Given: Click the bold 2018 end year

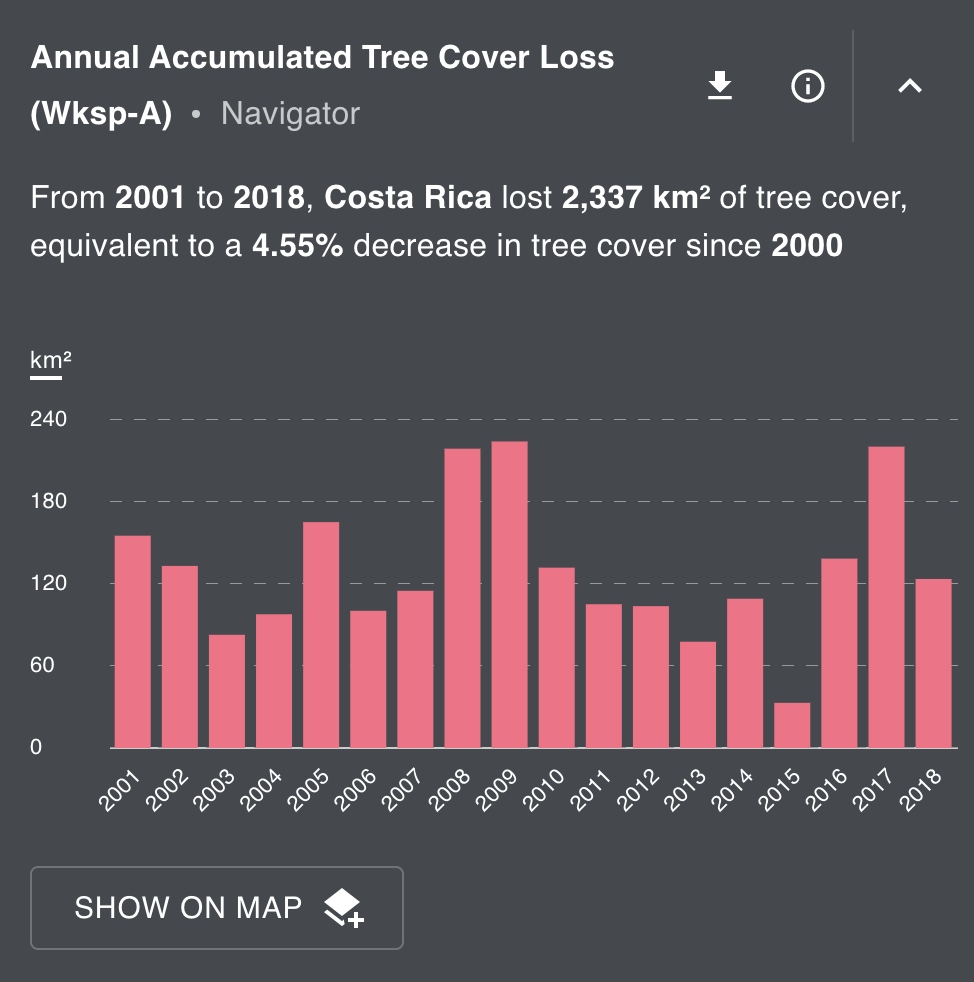Looking at the screenshot, I should click(x=268, y=198).
